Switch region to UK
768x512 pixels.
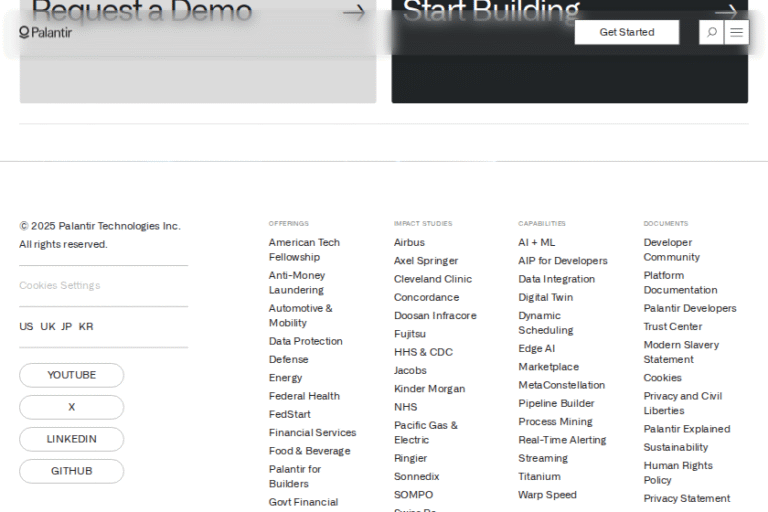[48, 326]
